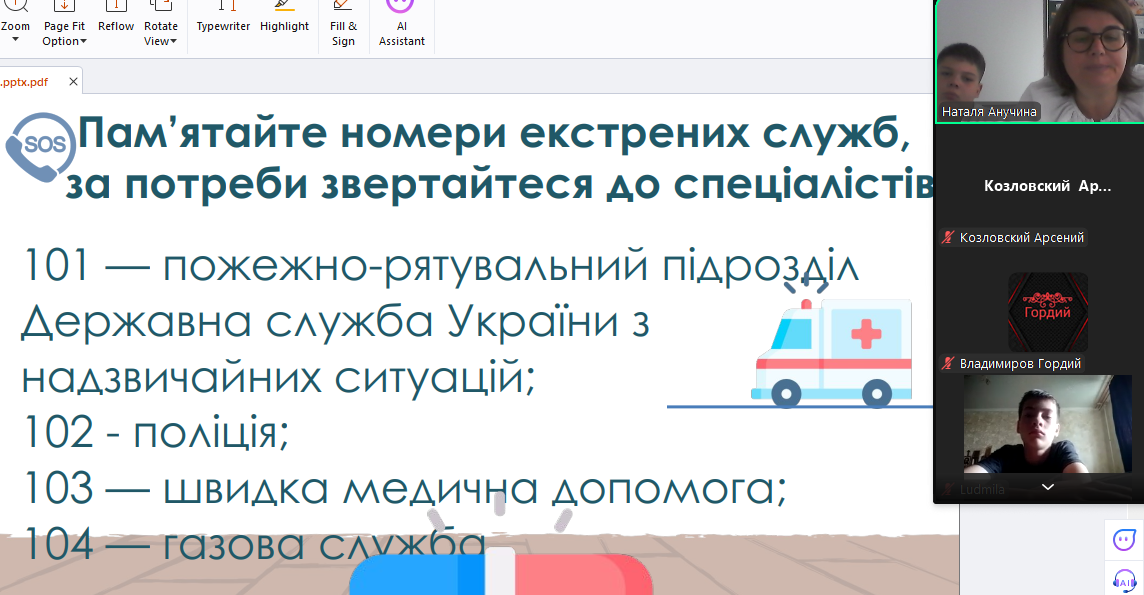
Task: Select the boy's video tile above Ludmila
Action: pos(1048,424)
